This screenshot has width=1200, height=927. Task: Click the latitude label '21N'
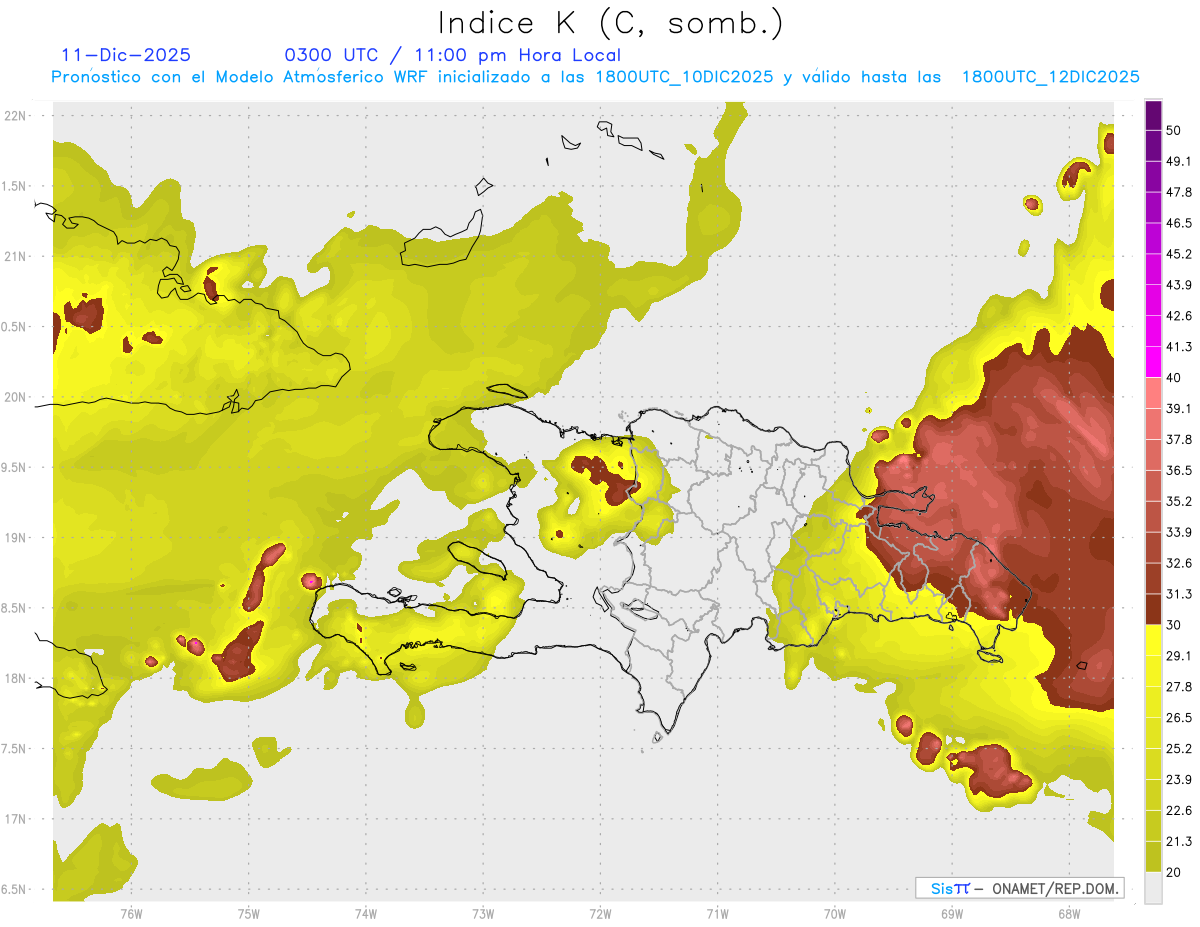[17, 256]
